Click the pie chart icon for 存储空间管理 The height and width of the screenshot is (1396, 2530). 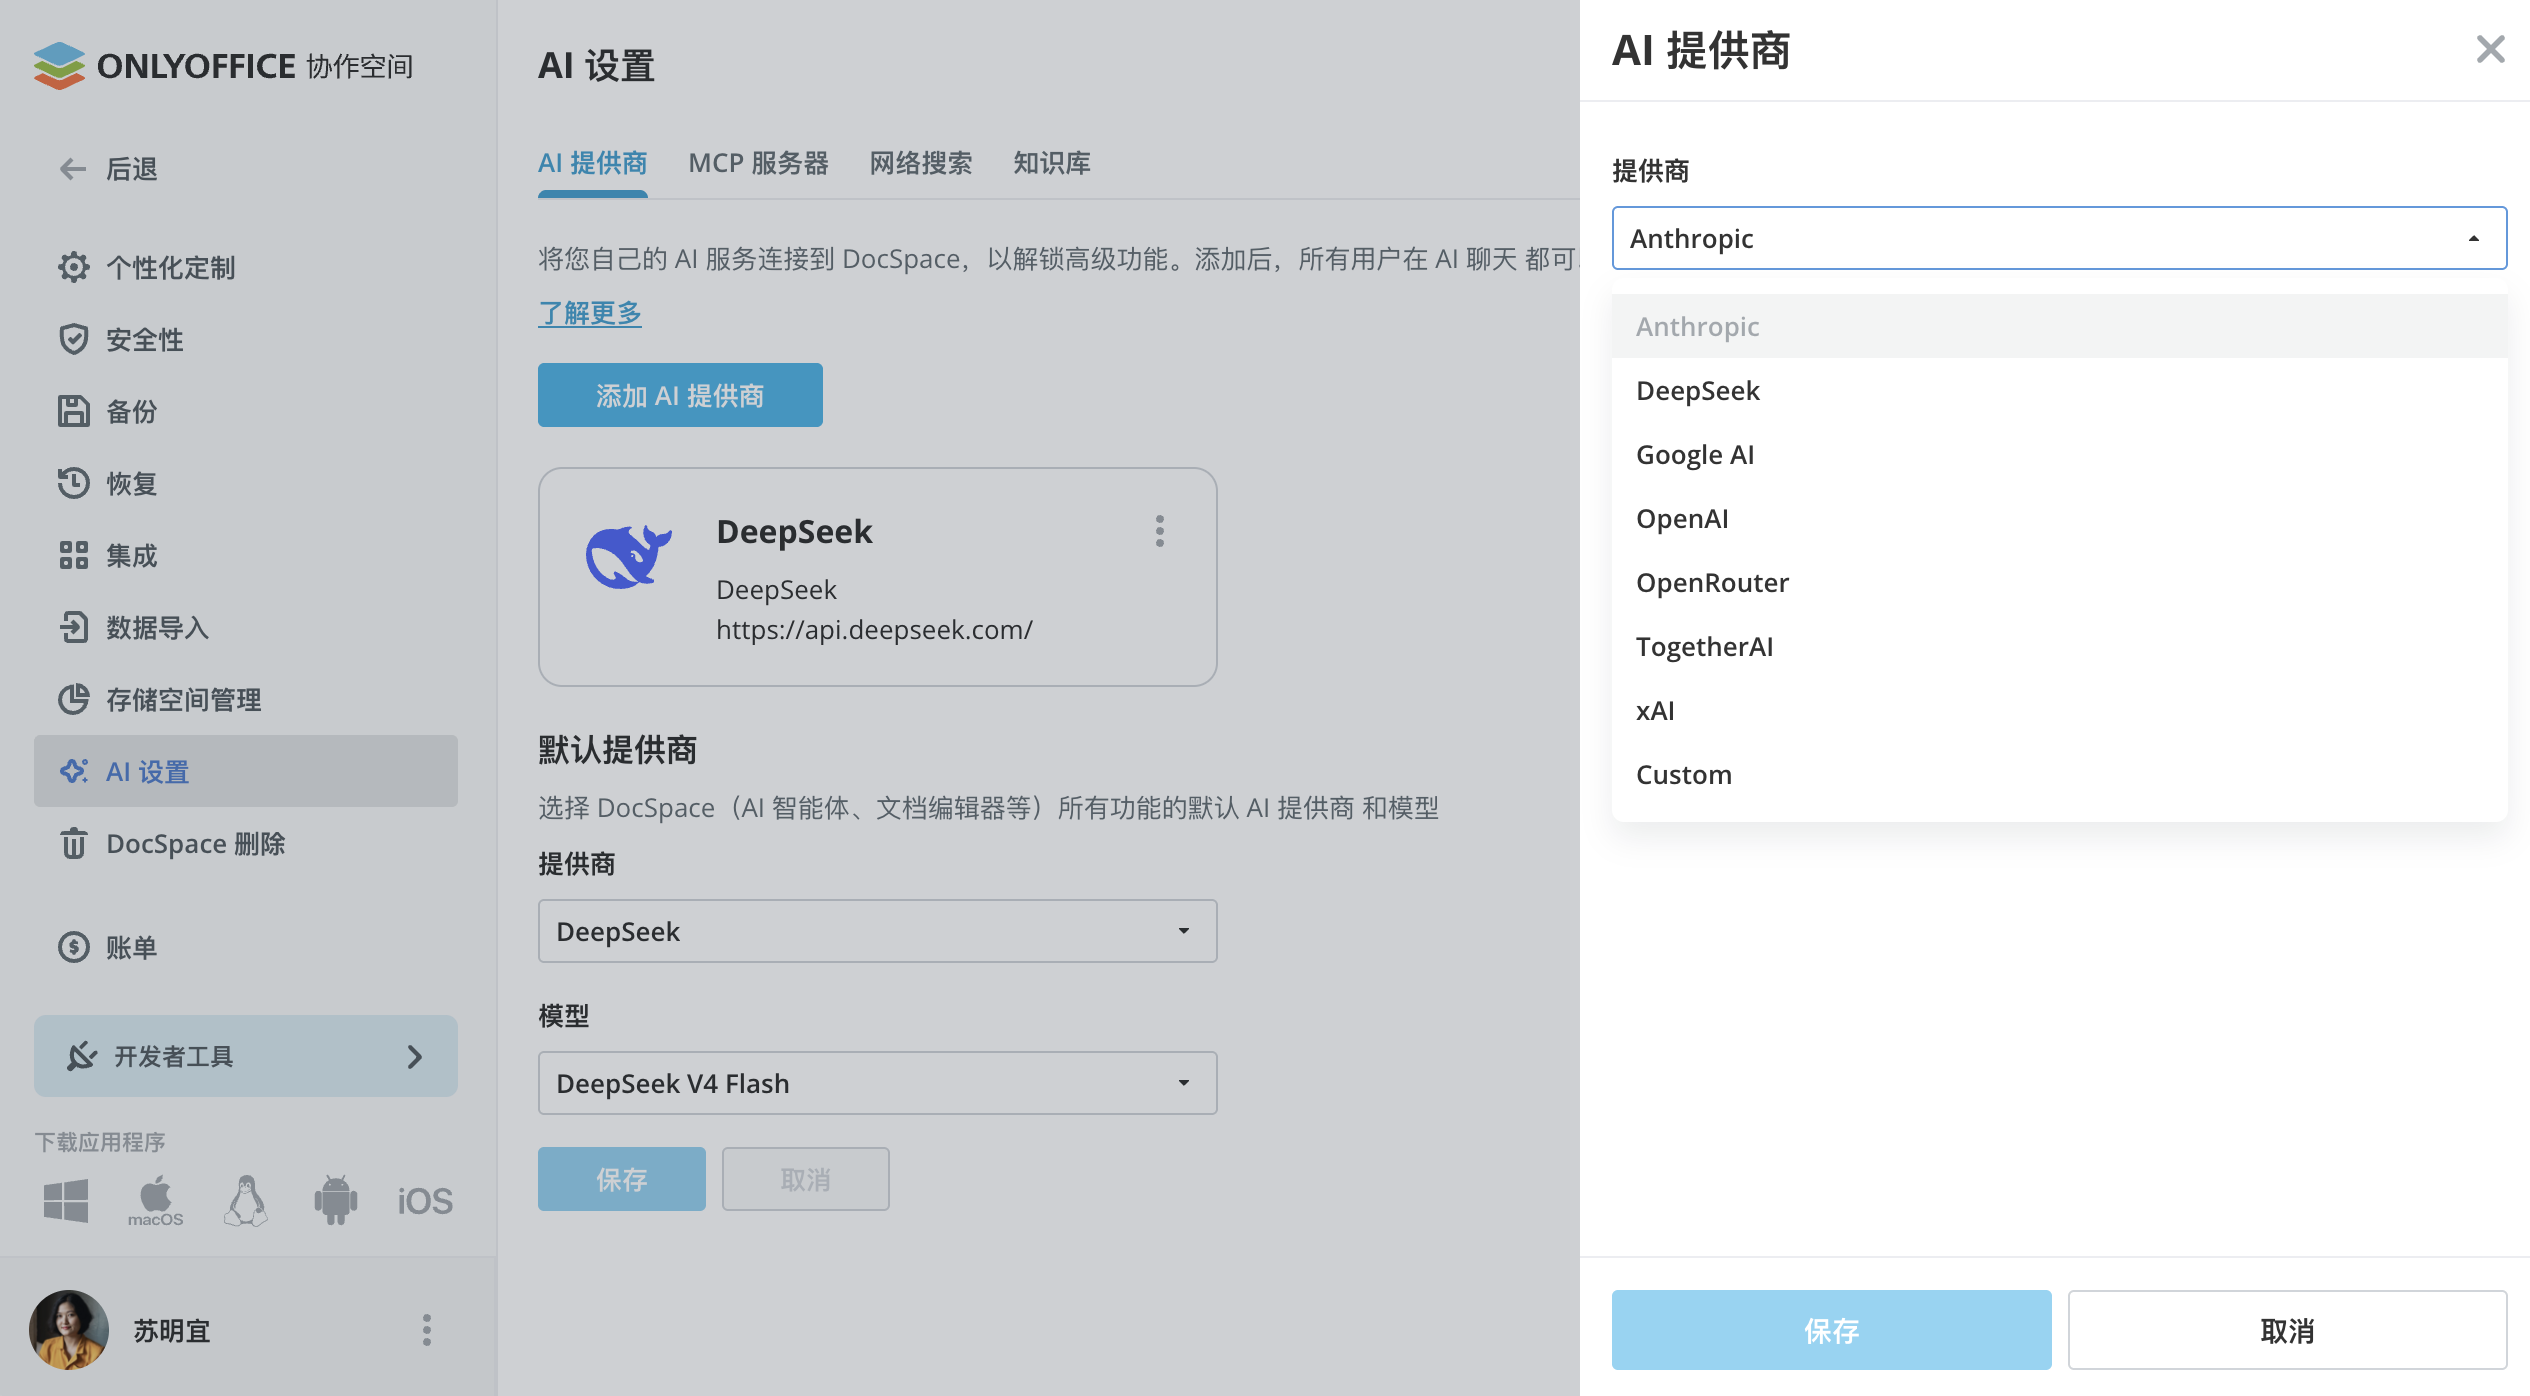(x=73, y=699)
